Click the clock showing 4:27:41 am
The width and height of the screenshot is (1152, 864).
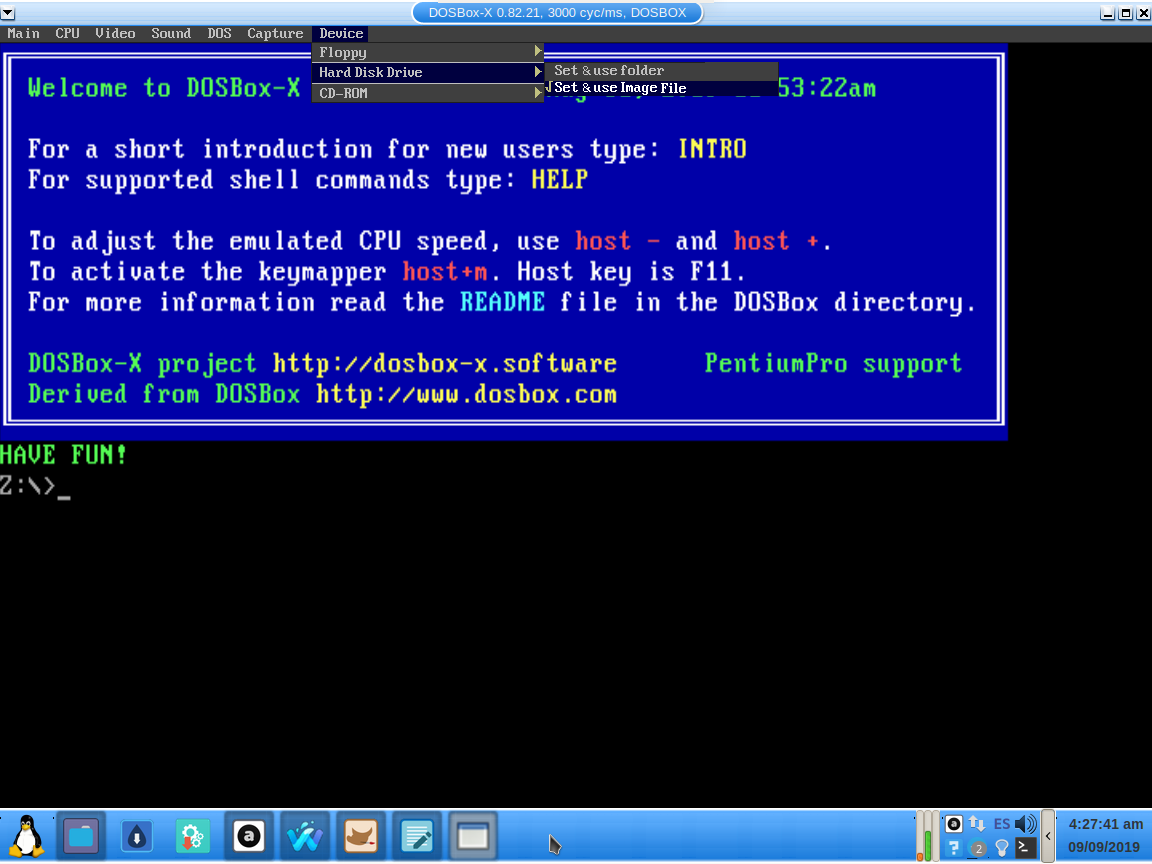tap(1104, 824)
